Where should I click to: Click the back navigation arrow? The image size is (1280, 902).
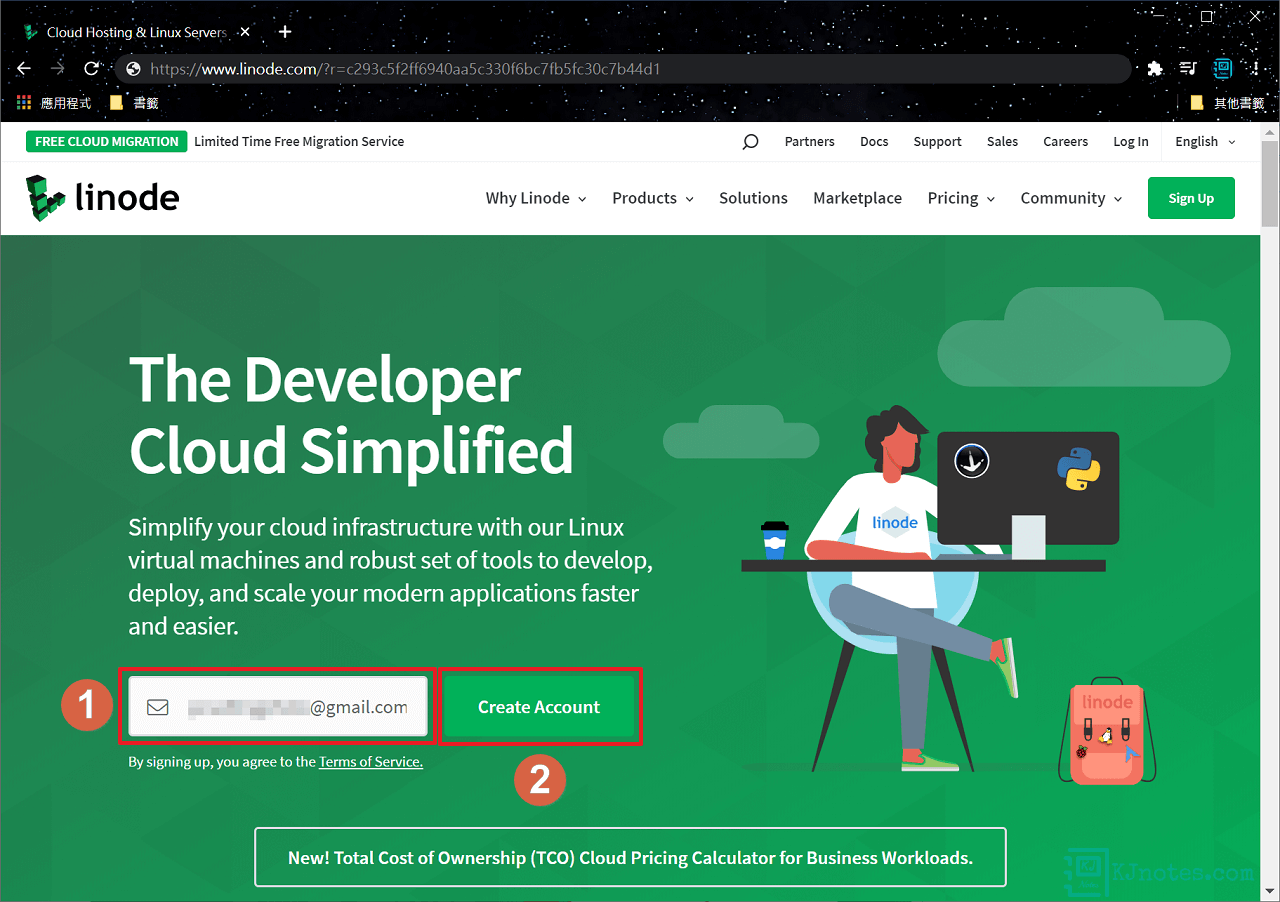click(23, 68)
